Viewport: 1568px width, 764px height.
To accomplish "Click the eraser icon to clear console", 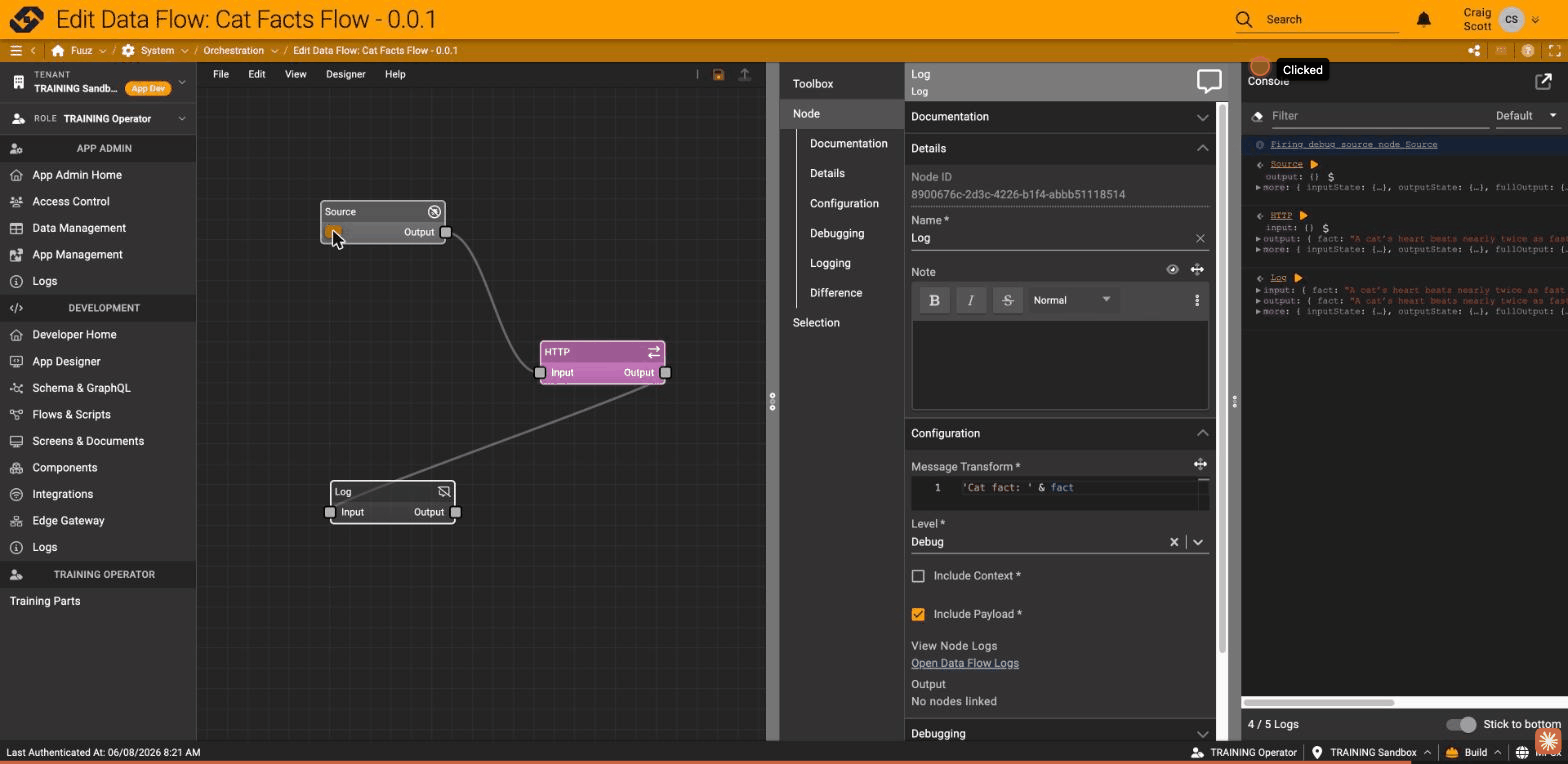I will [x=1257, y=116].
